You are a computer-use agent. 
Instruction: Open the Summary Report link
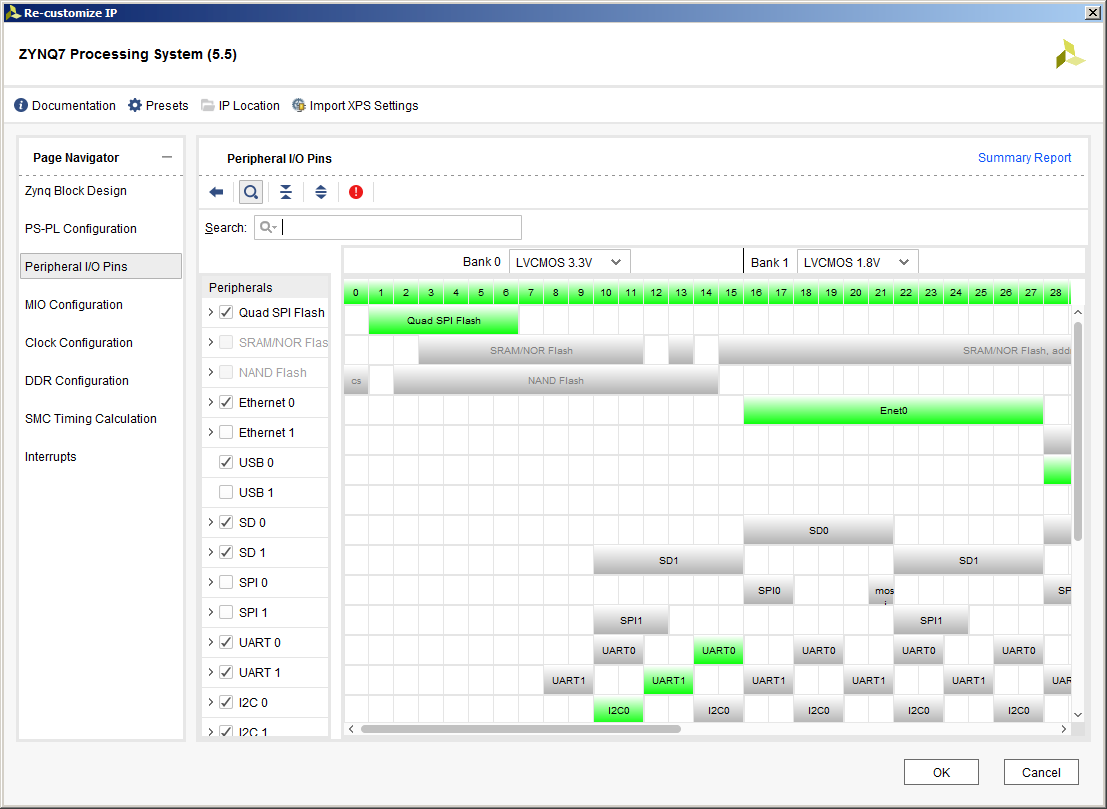tap(1024, 157)
